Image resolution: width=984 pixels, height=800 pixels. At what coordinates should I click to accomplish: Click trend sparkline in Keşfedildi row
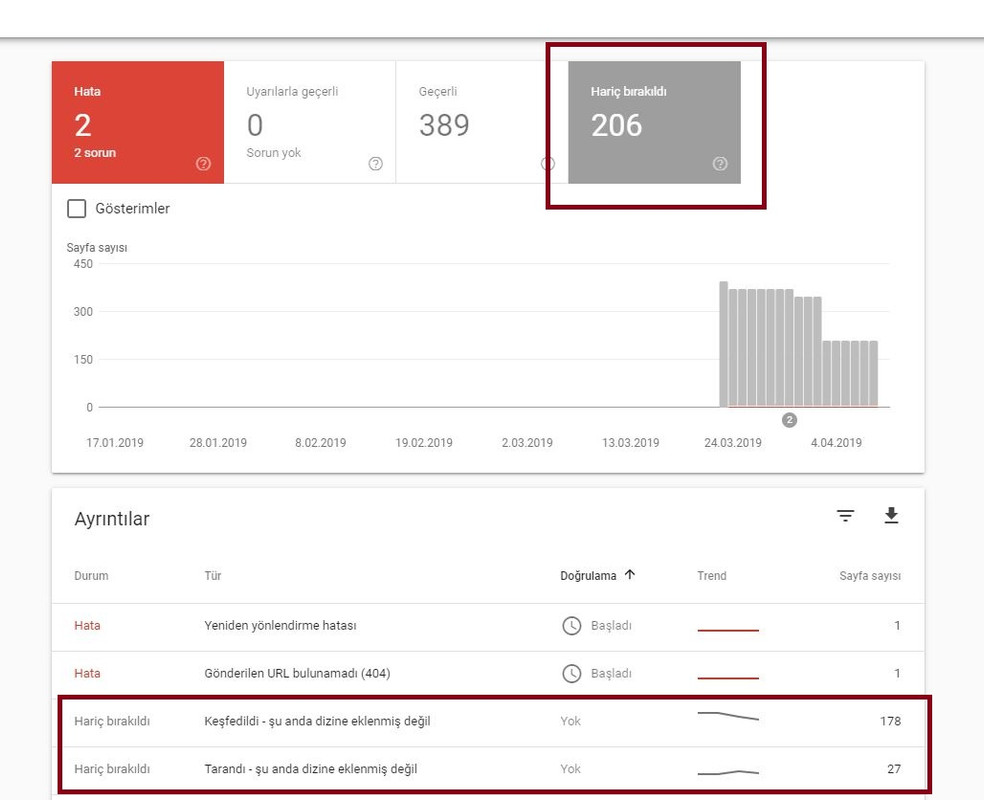pyautogui.click(x=728, y=716)
